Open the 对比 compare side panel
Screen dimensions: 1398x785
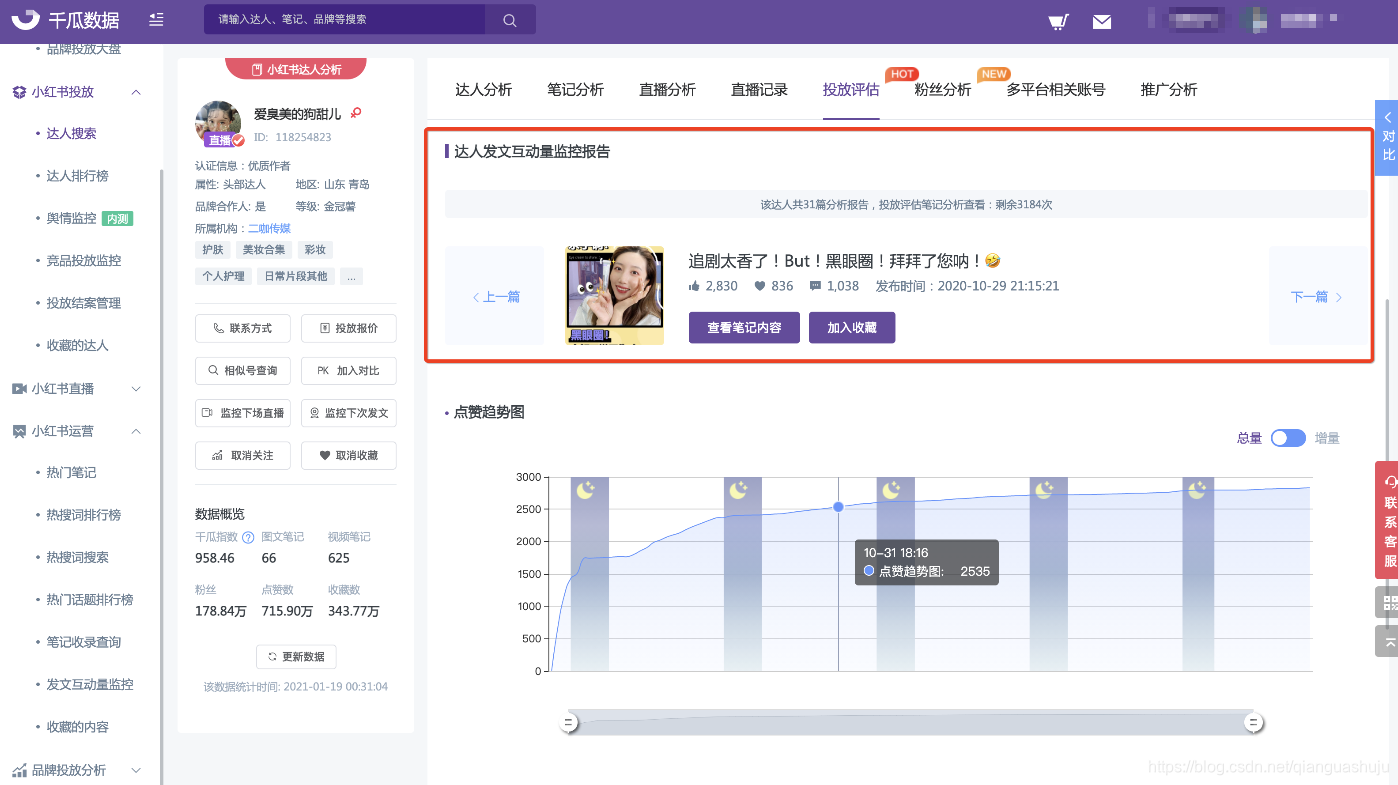1387,137
